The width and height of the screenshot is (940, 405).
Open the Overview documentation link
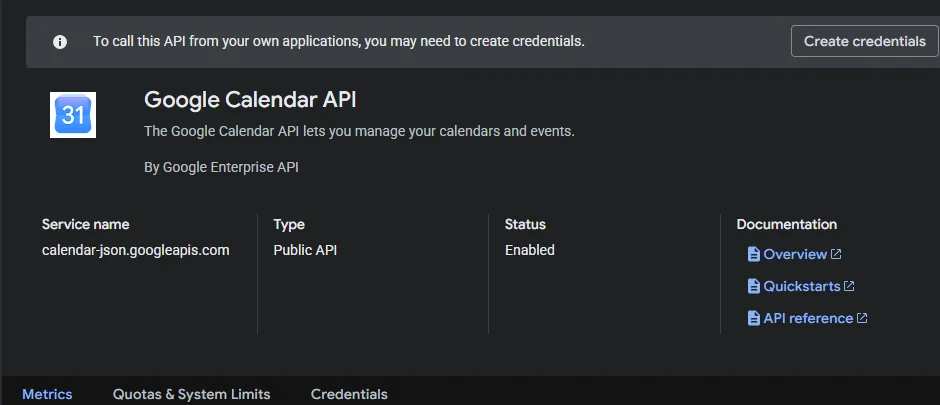[x=795, y=254]
